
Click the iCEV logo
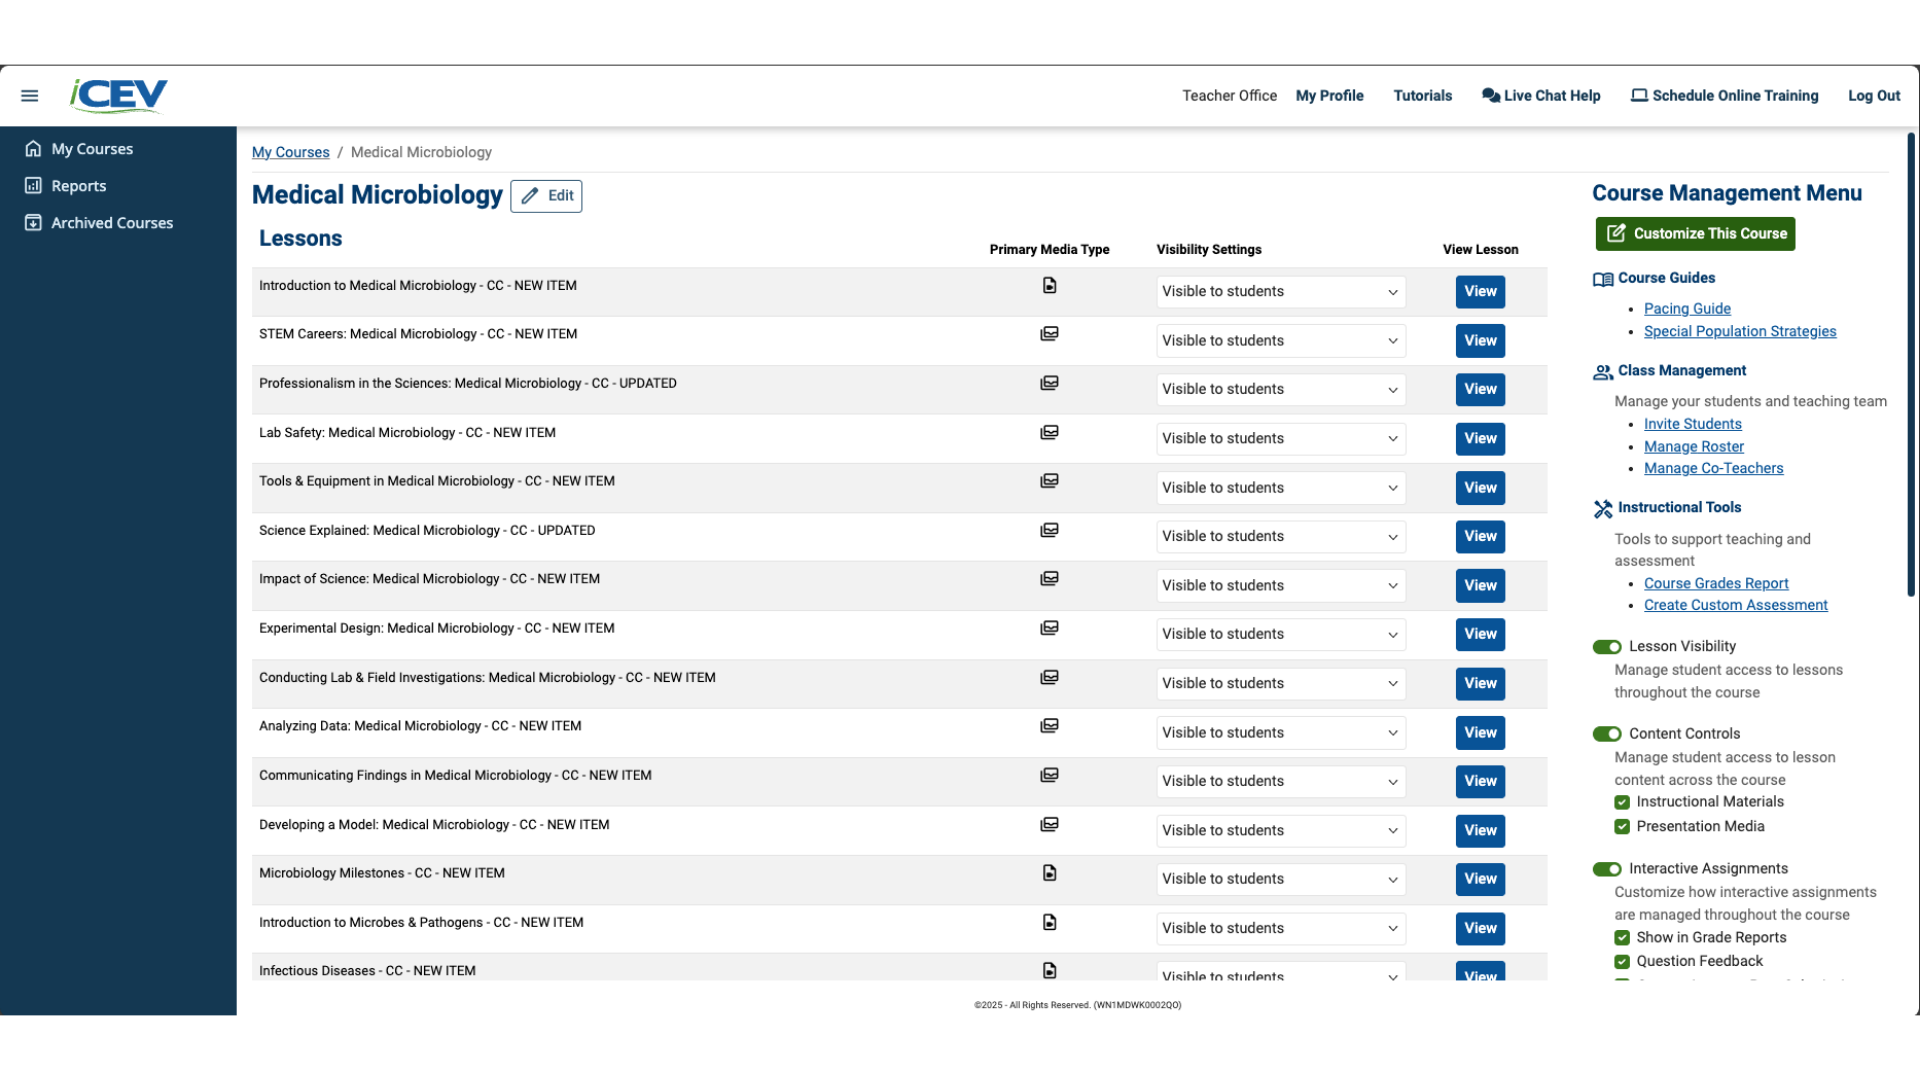pos(118,95)
